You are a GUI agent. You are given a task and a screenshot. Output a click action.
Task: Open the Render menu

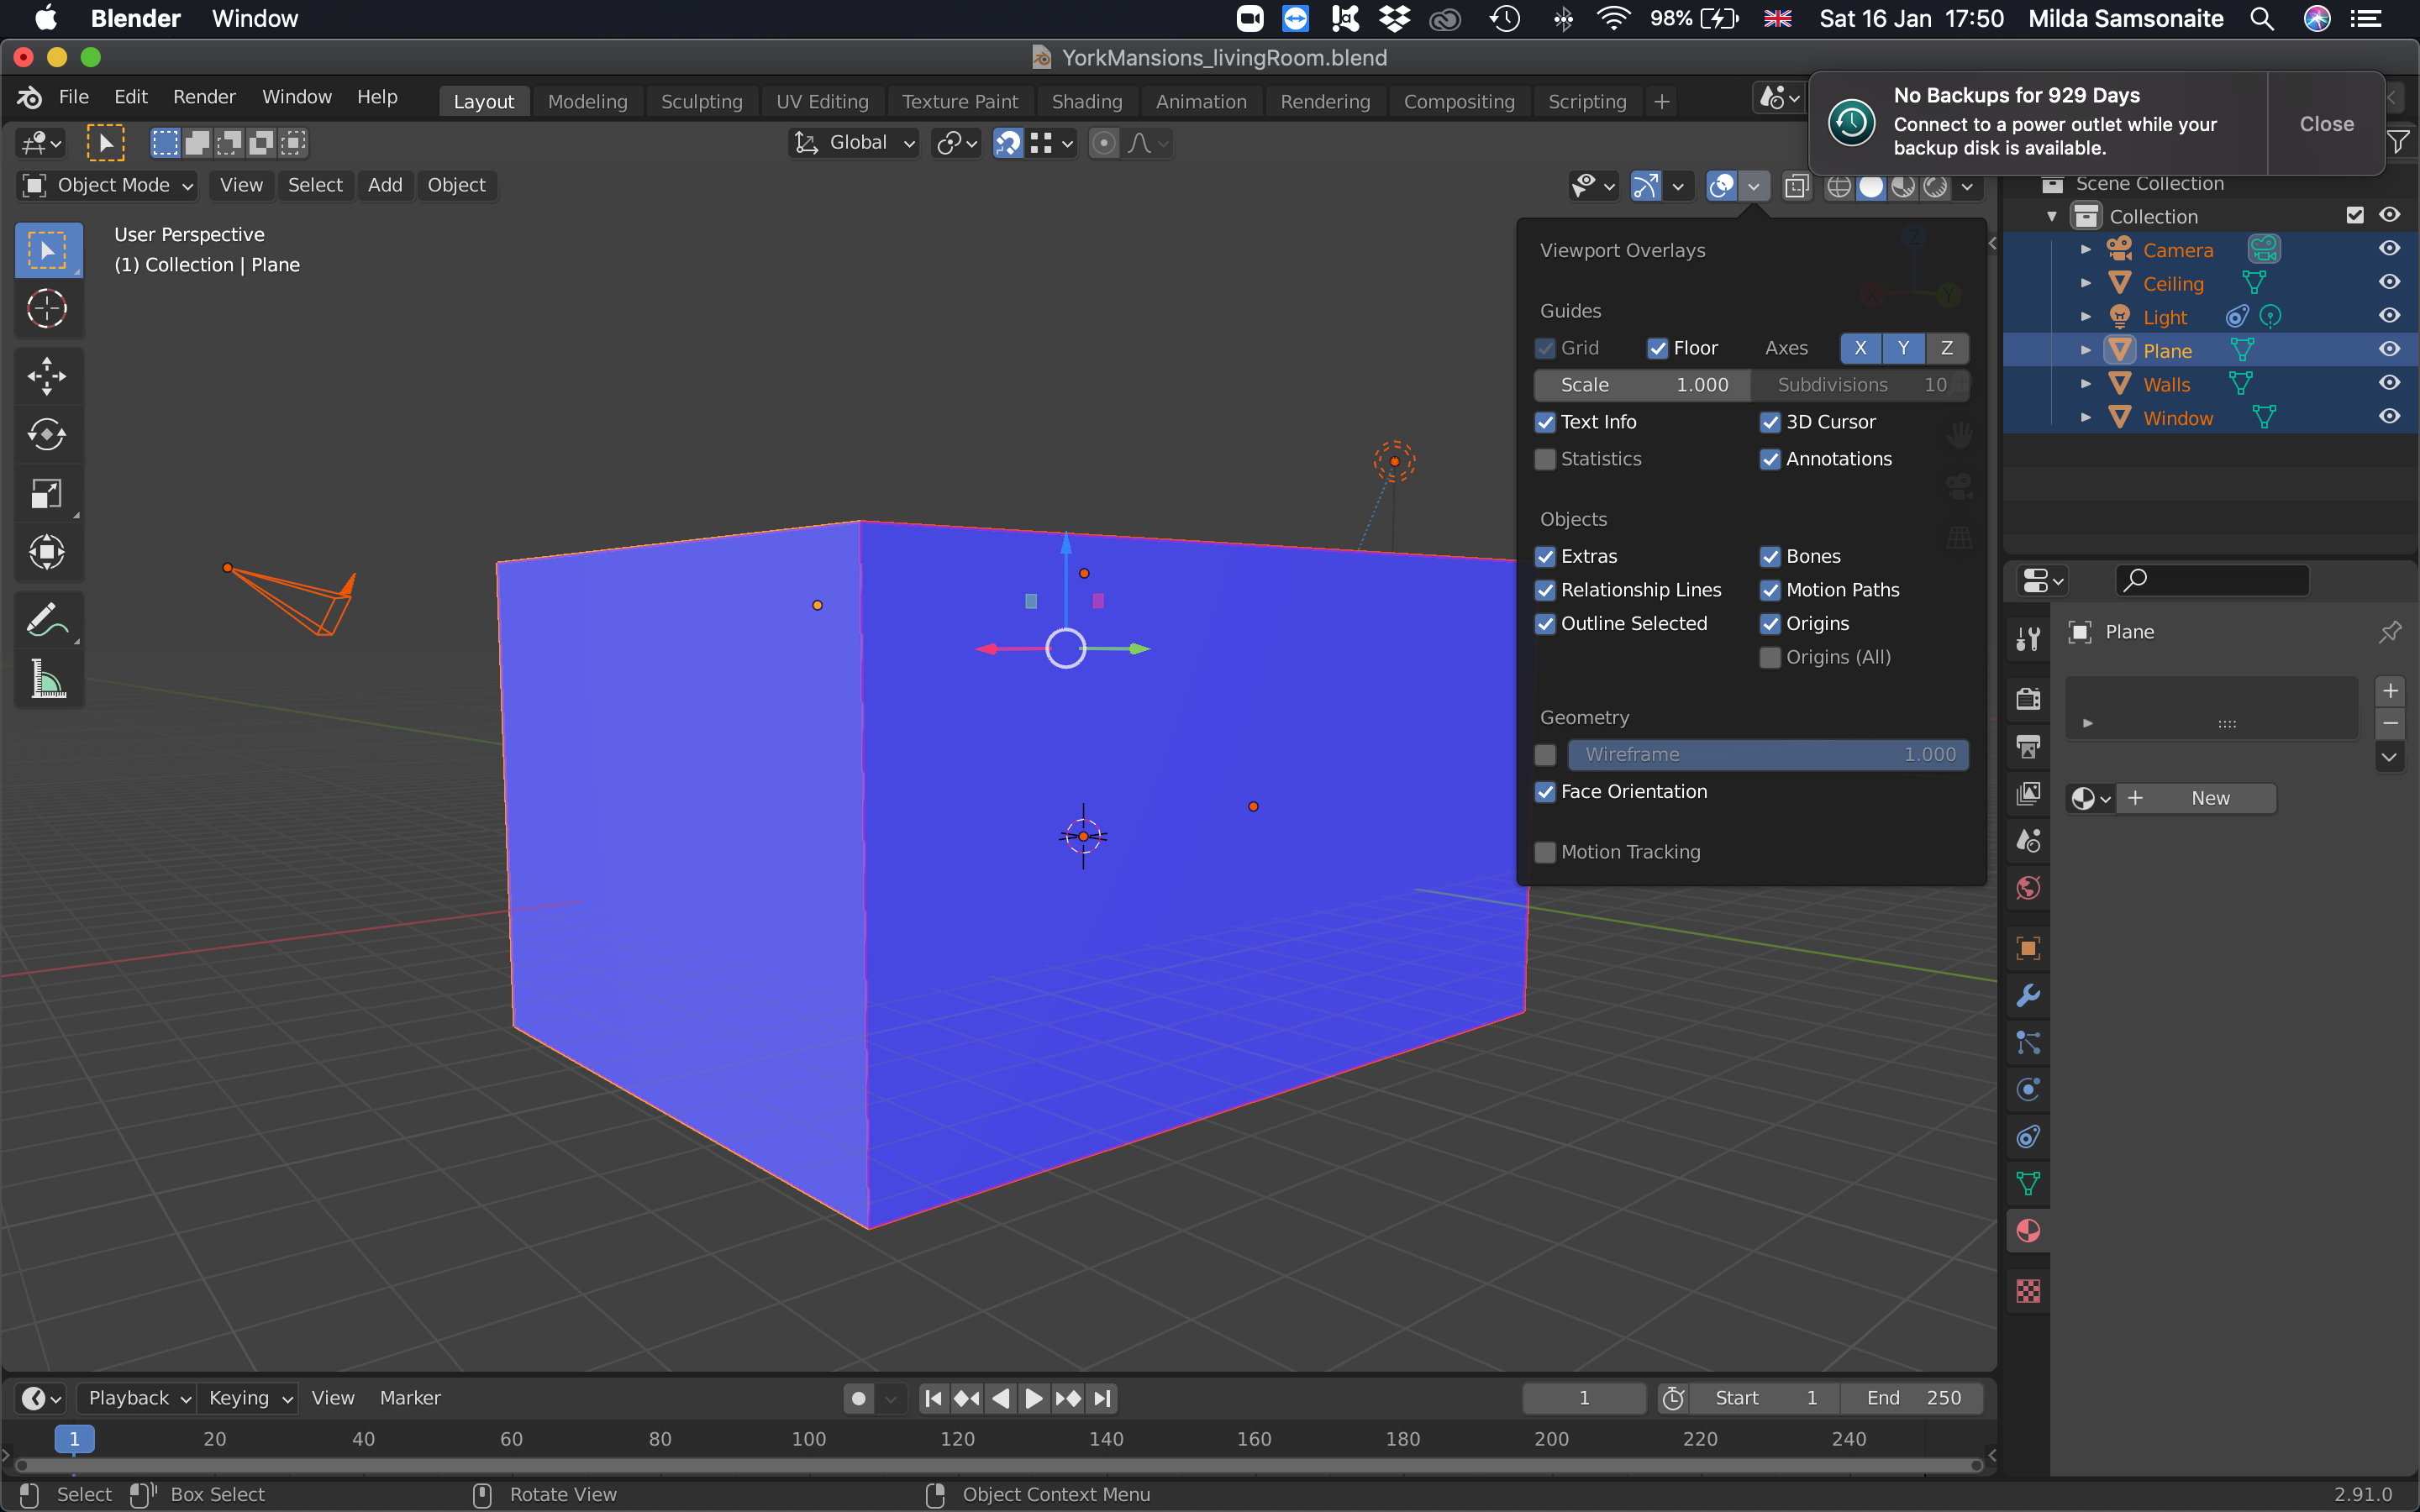pos(204,97)
